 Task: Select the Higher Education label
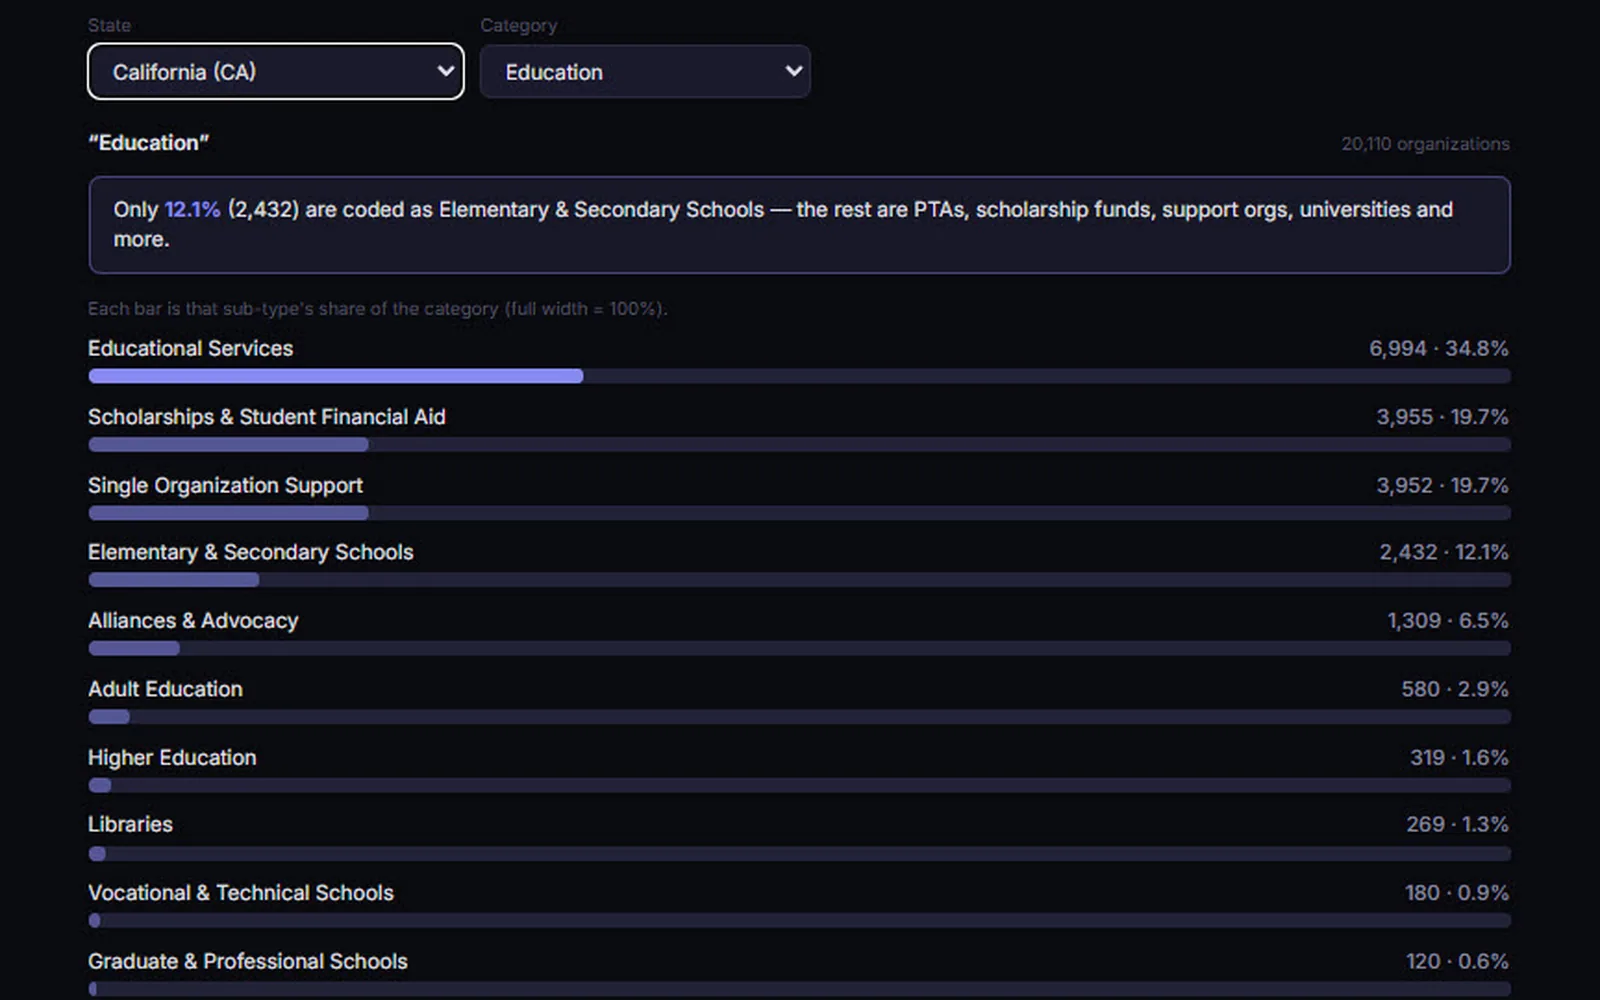click(172, 758)
